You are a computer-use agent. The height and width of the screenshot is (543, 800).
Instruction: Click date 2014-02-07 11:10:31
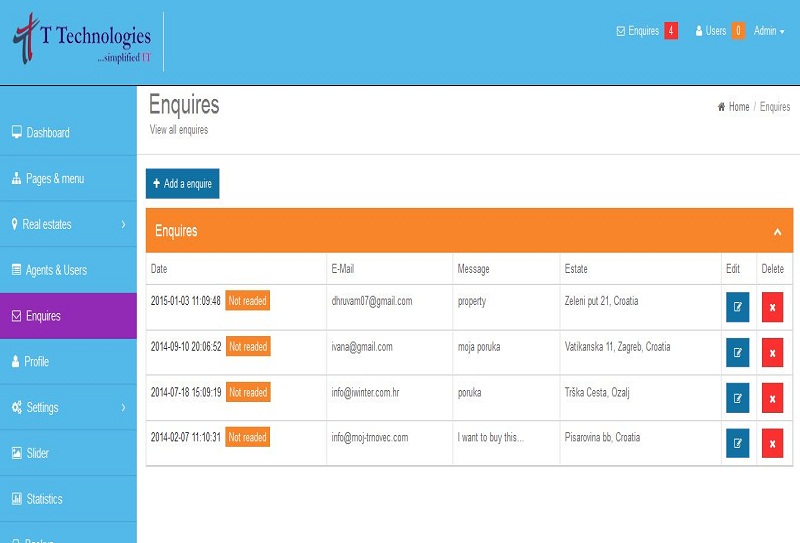(186, 437)
